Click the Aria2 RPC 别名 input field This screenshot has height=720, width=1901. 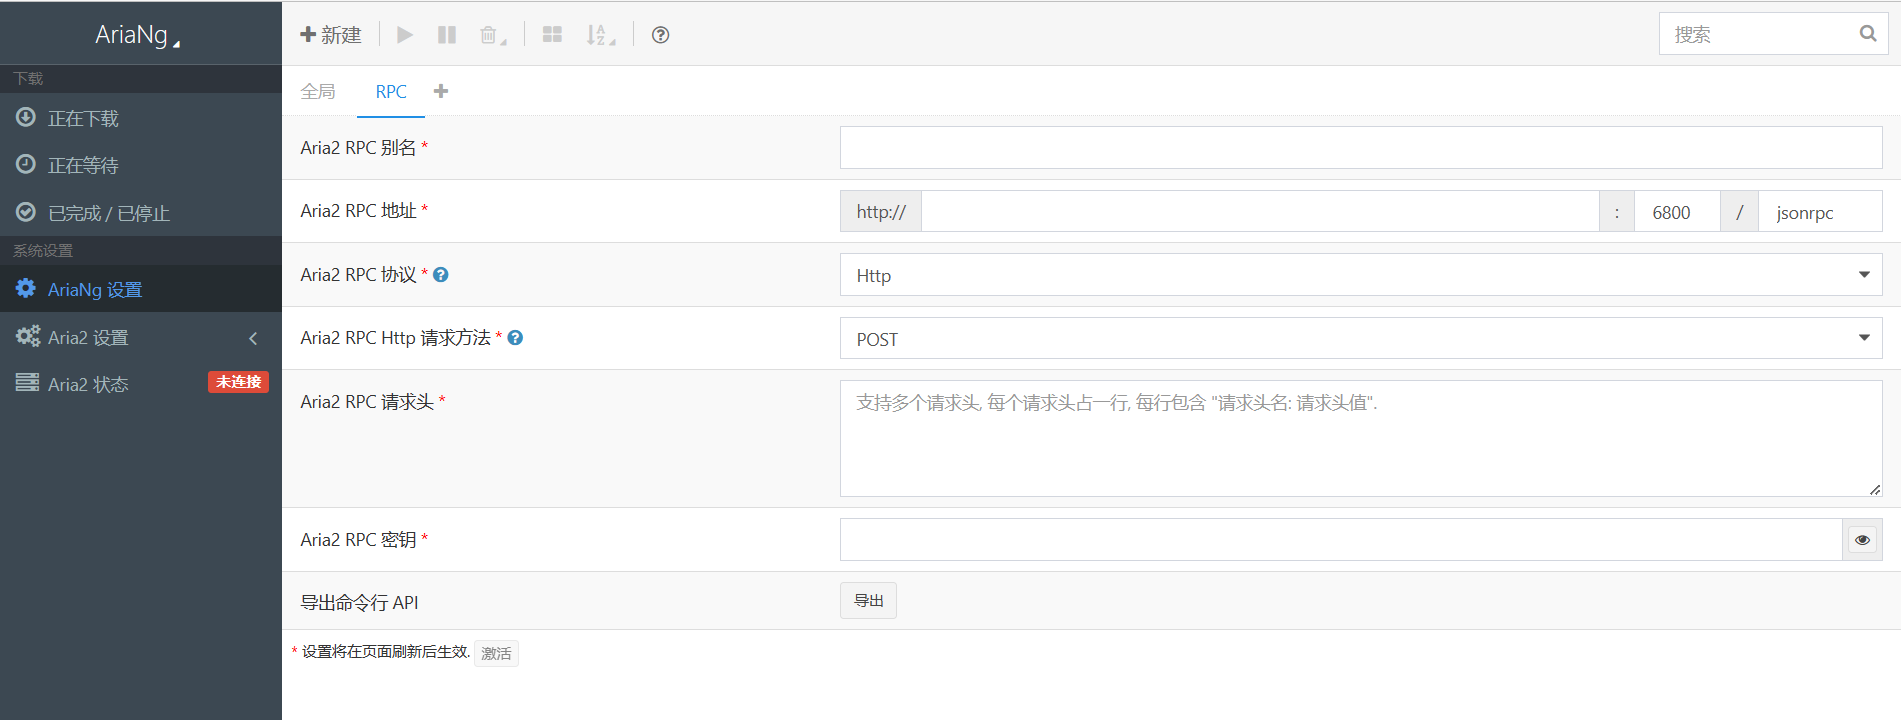point(1360,148)
